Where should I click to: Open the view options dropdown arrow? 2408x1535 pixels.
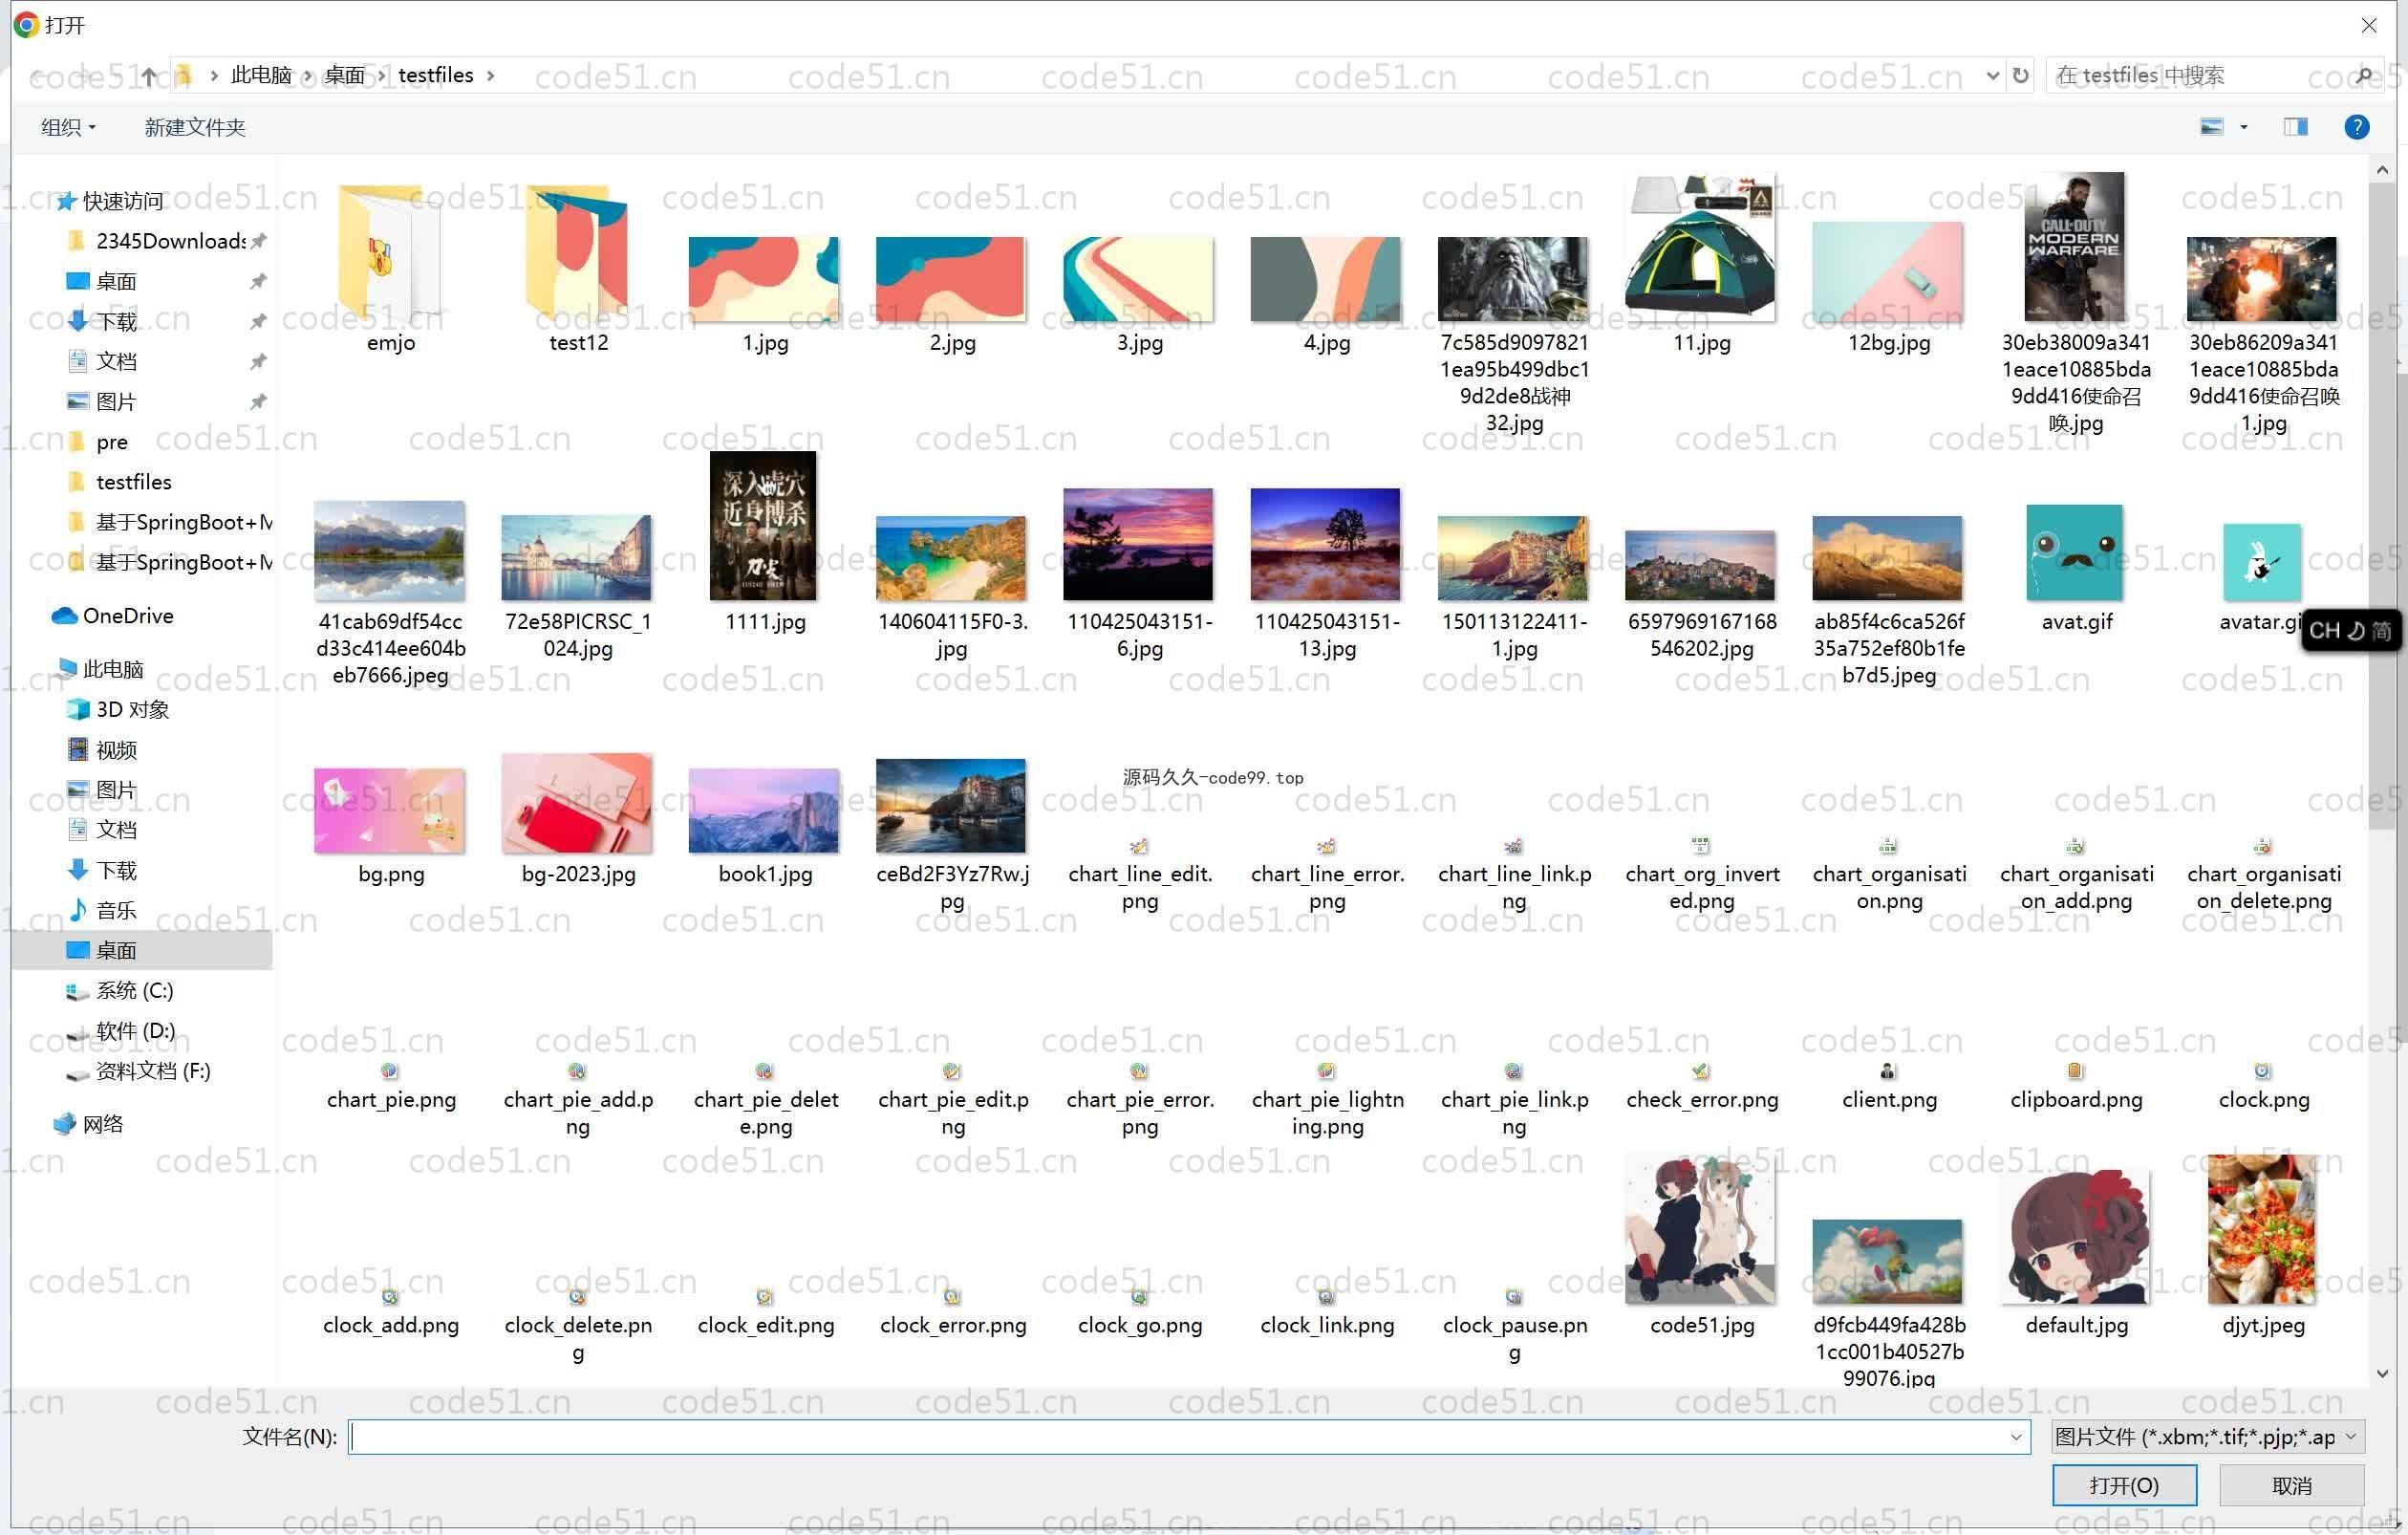[2244, 127]
